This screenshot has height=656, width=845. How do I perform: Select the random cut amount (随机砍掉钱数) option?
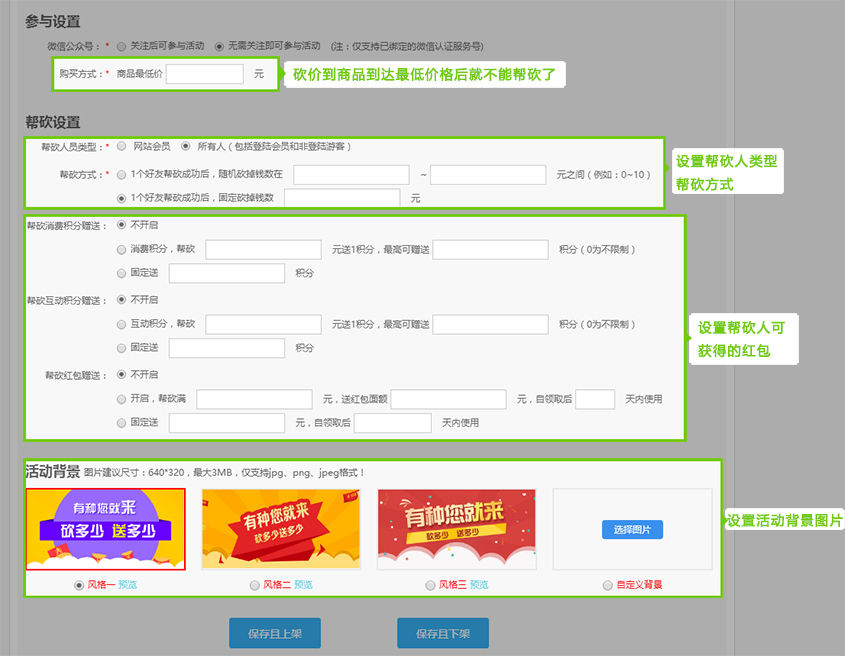coord(122,174)
